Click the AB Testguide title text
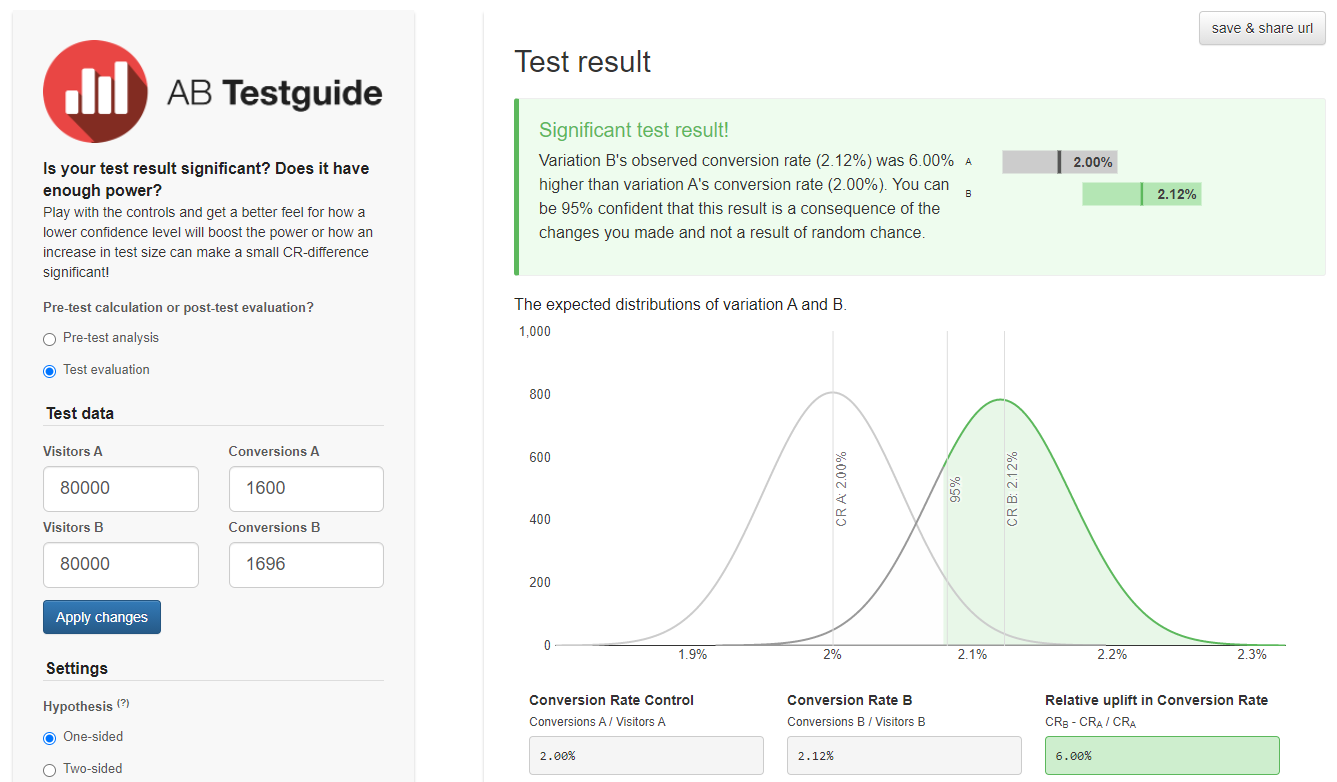1337x782 pixels. coord(275,93)
